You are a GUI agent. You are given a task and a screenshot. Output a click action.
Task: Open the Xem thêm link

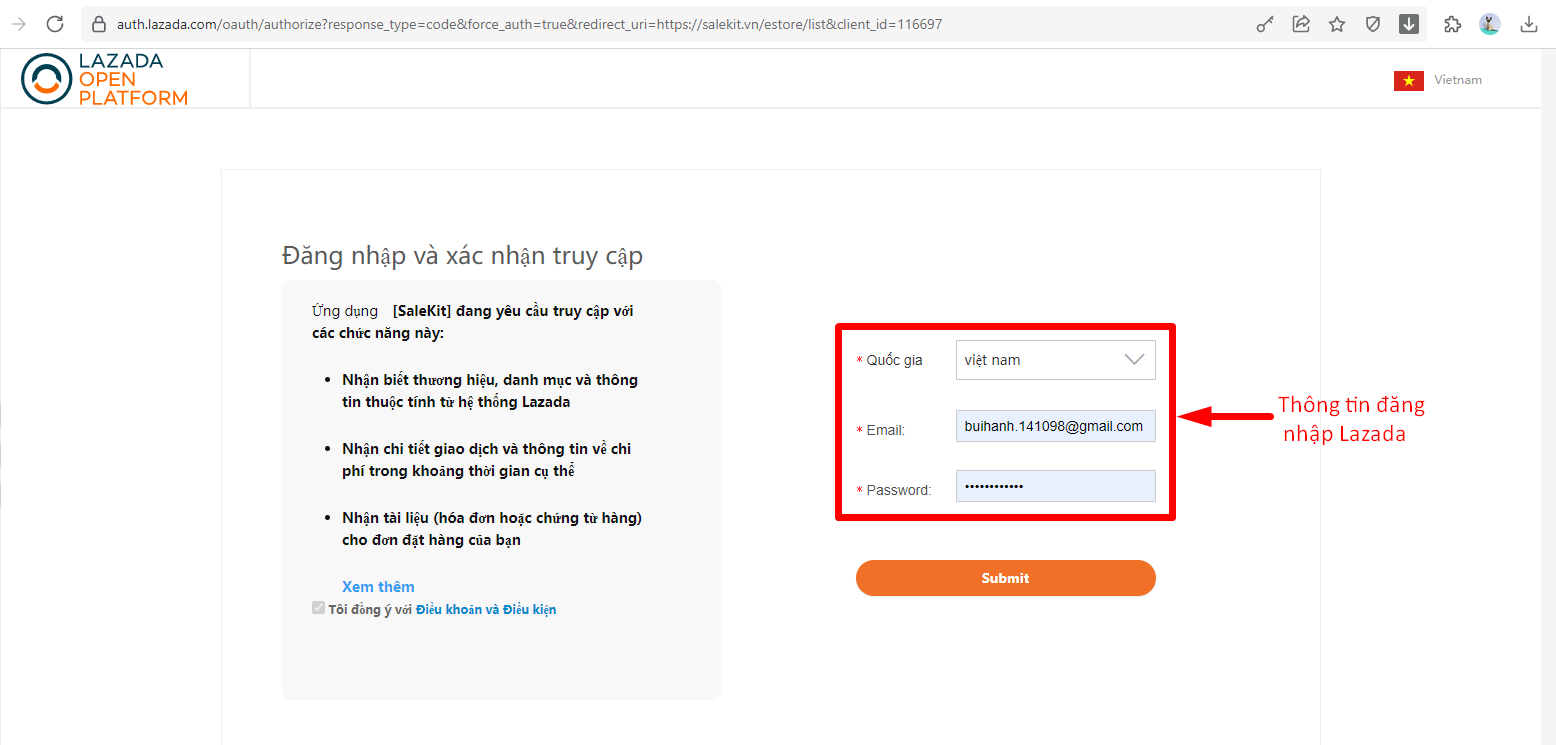click(x=378, y=587)
